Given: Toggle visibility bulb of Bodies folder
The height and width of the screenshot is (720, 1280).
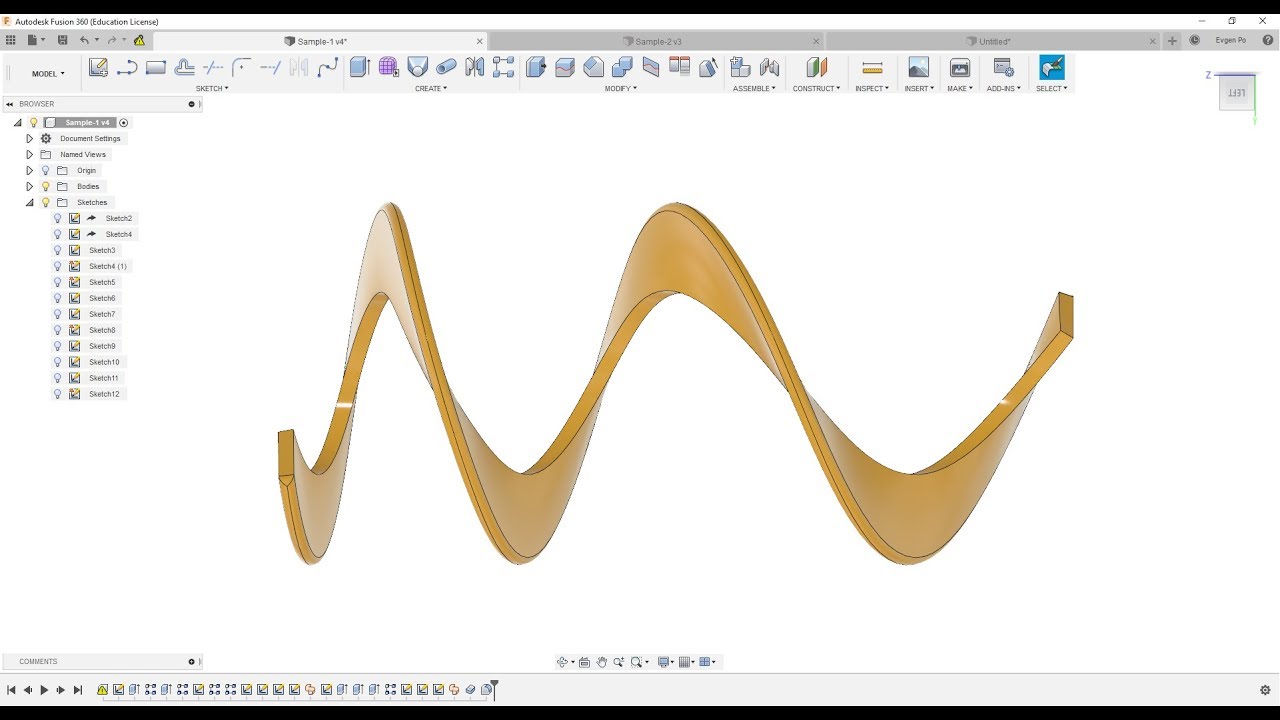Looking at the screenshot, I should tap(45, 186).
